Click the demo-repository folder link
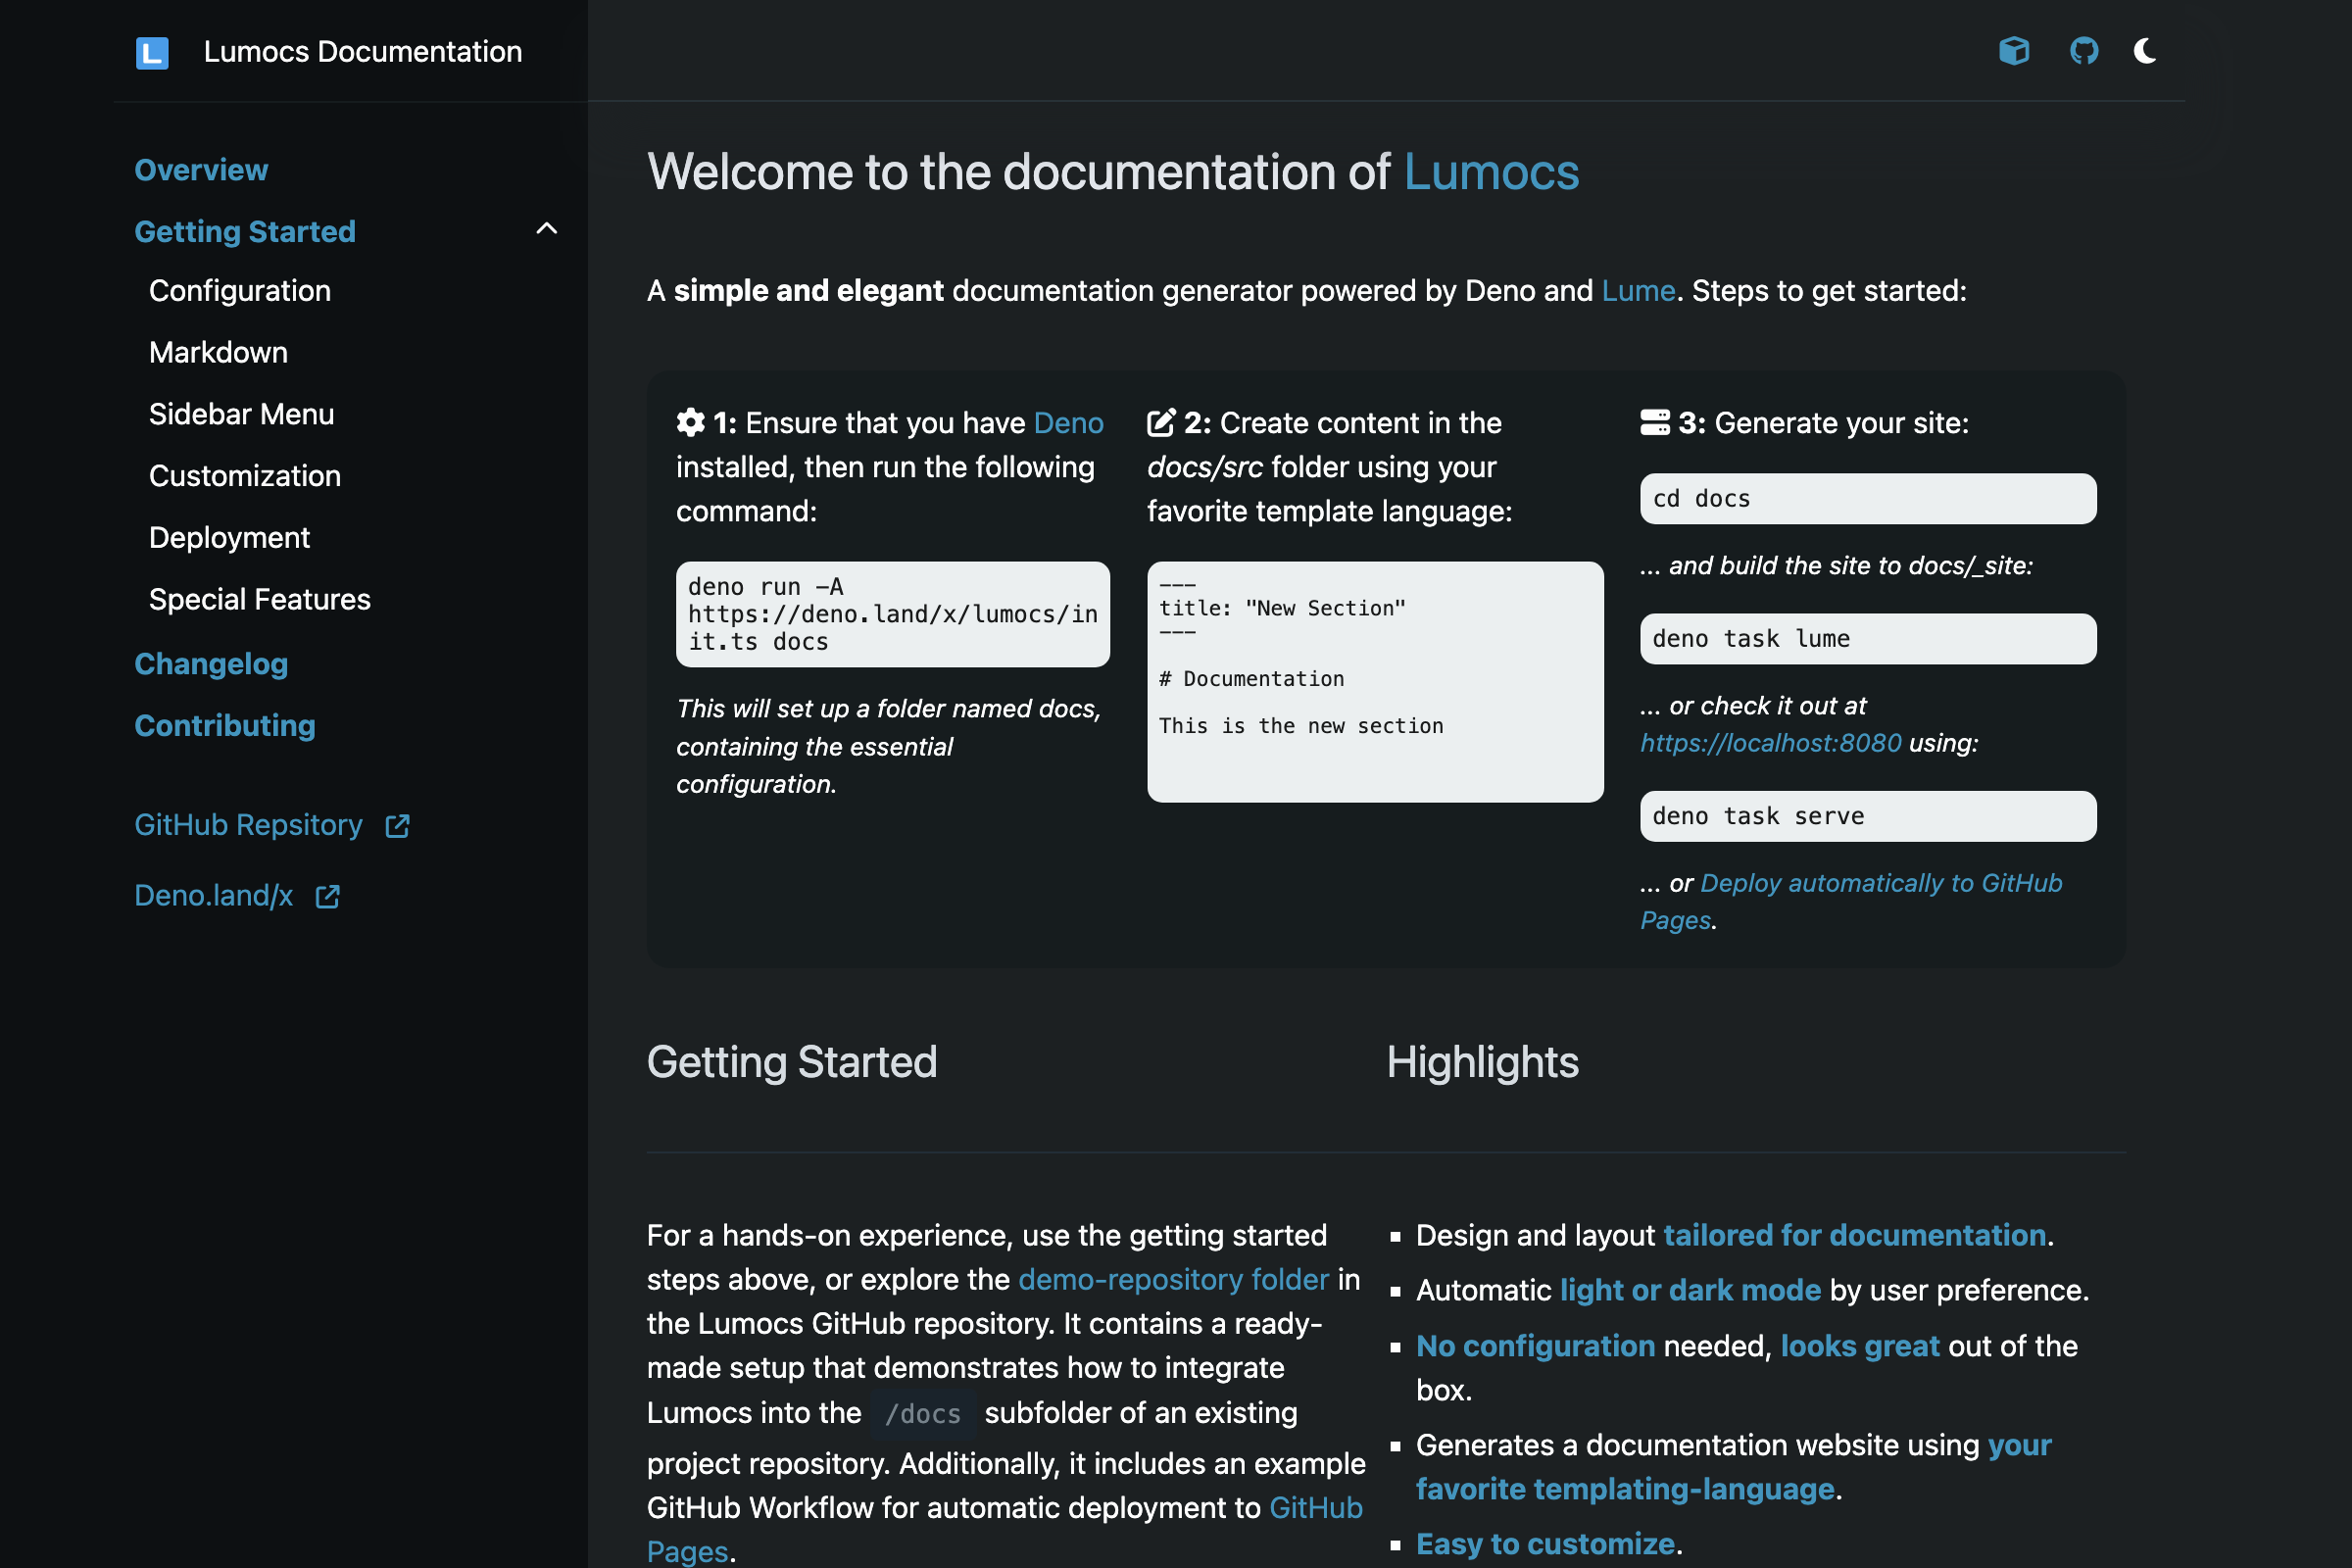This screenshot has height=1568, width=2352. click(x=1173, y=1279)
